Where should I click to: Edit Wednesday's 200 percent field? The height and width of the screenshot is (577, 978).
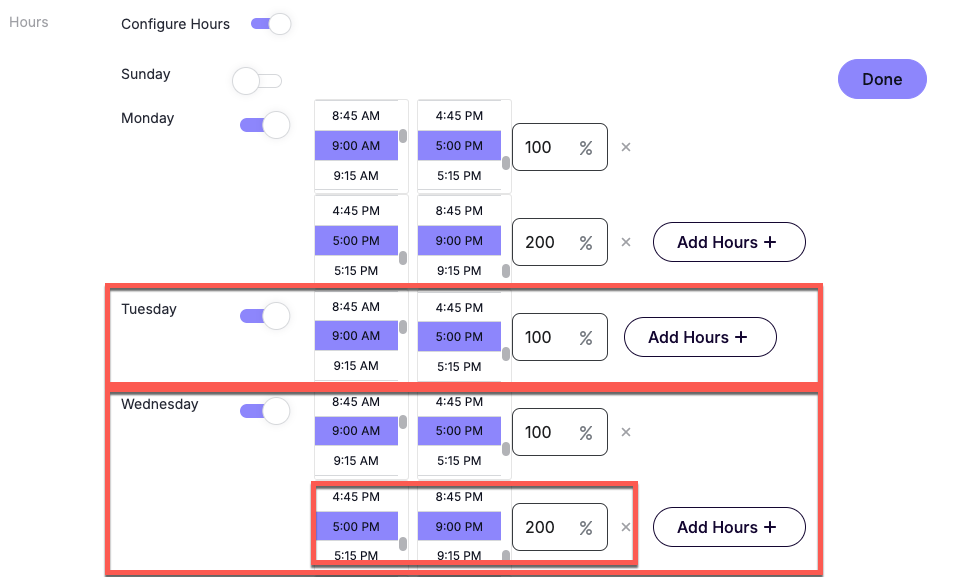pos(559,527)
